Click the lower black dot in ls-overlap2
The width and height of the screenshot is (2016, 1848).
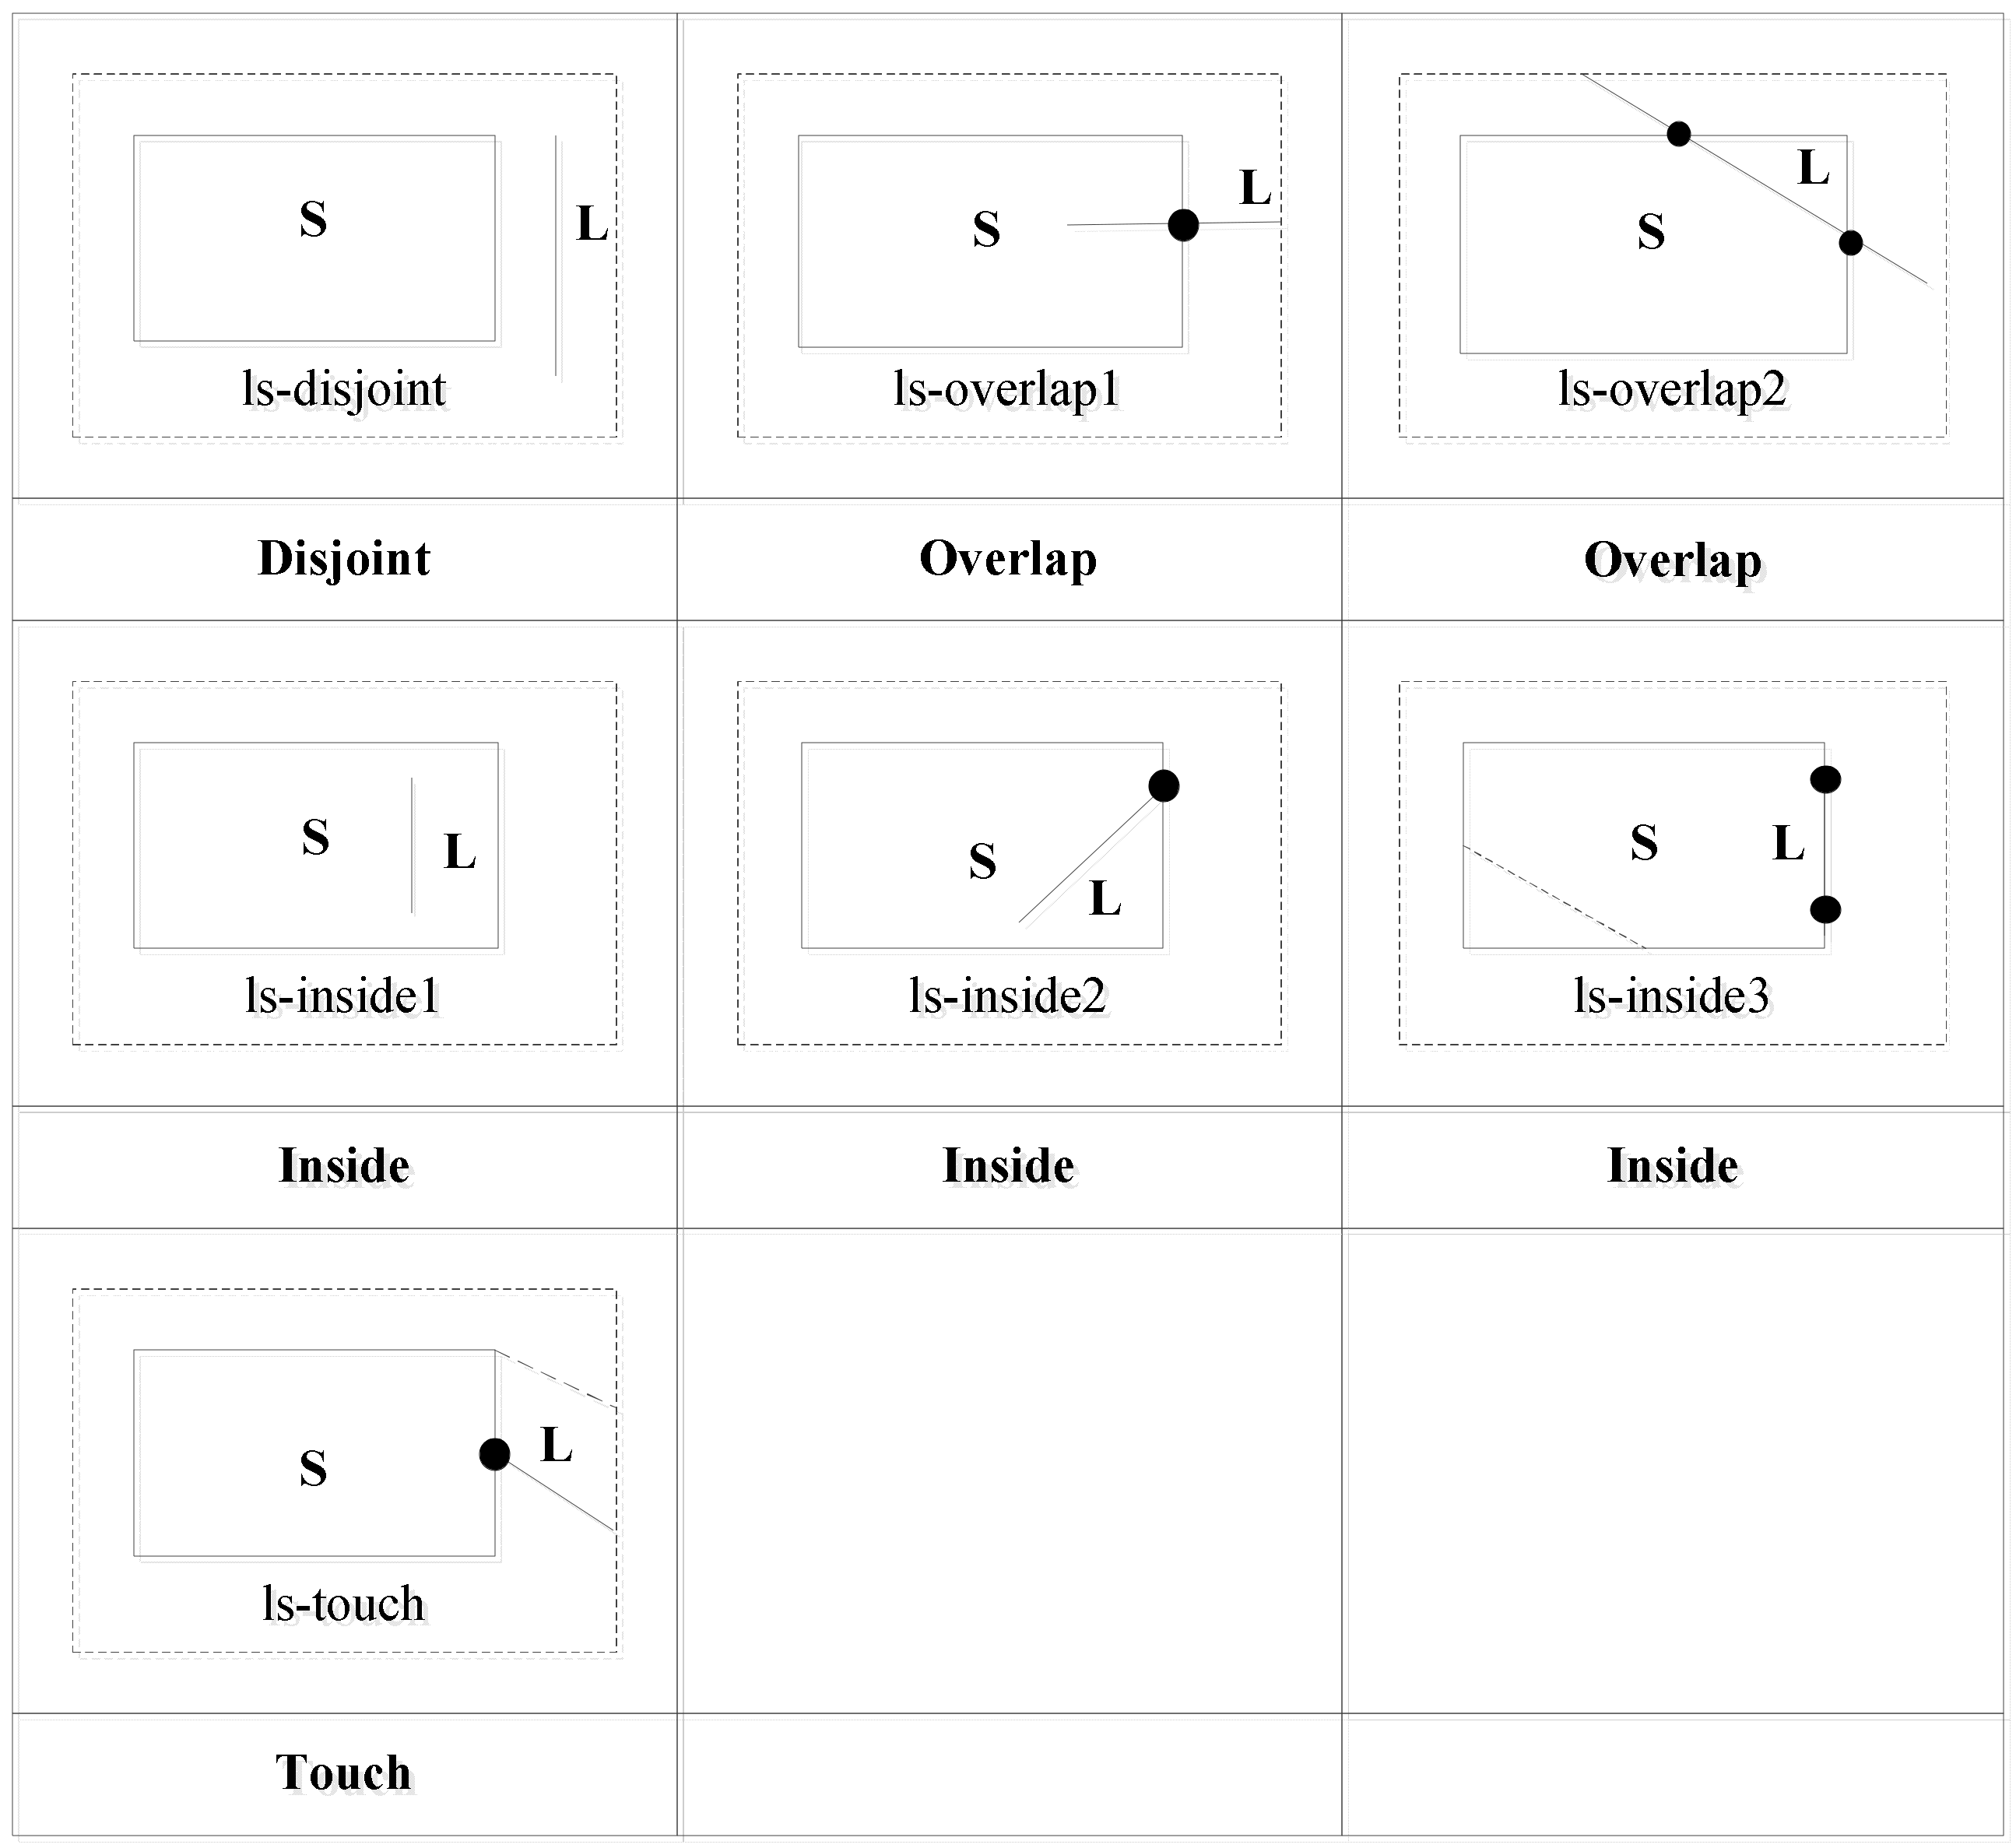[1851, 242]
